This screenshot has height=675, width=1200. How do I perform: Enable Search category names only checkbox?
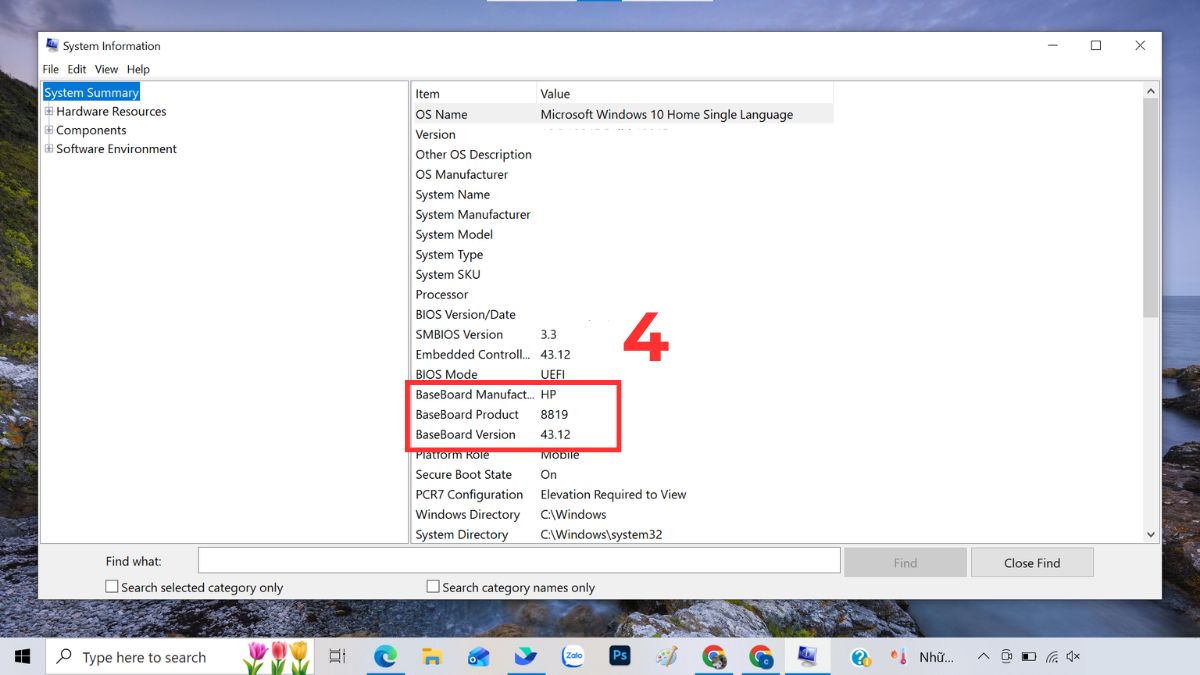433,587
